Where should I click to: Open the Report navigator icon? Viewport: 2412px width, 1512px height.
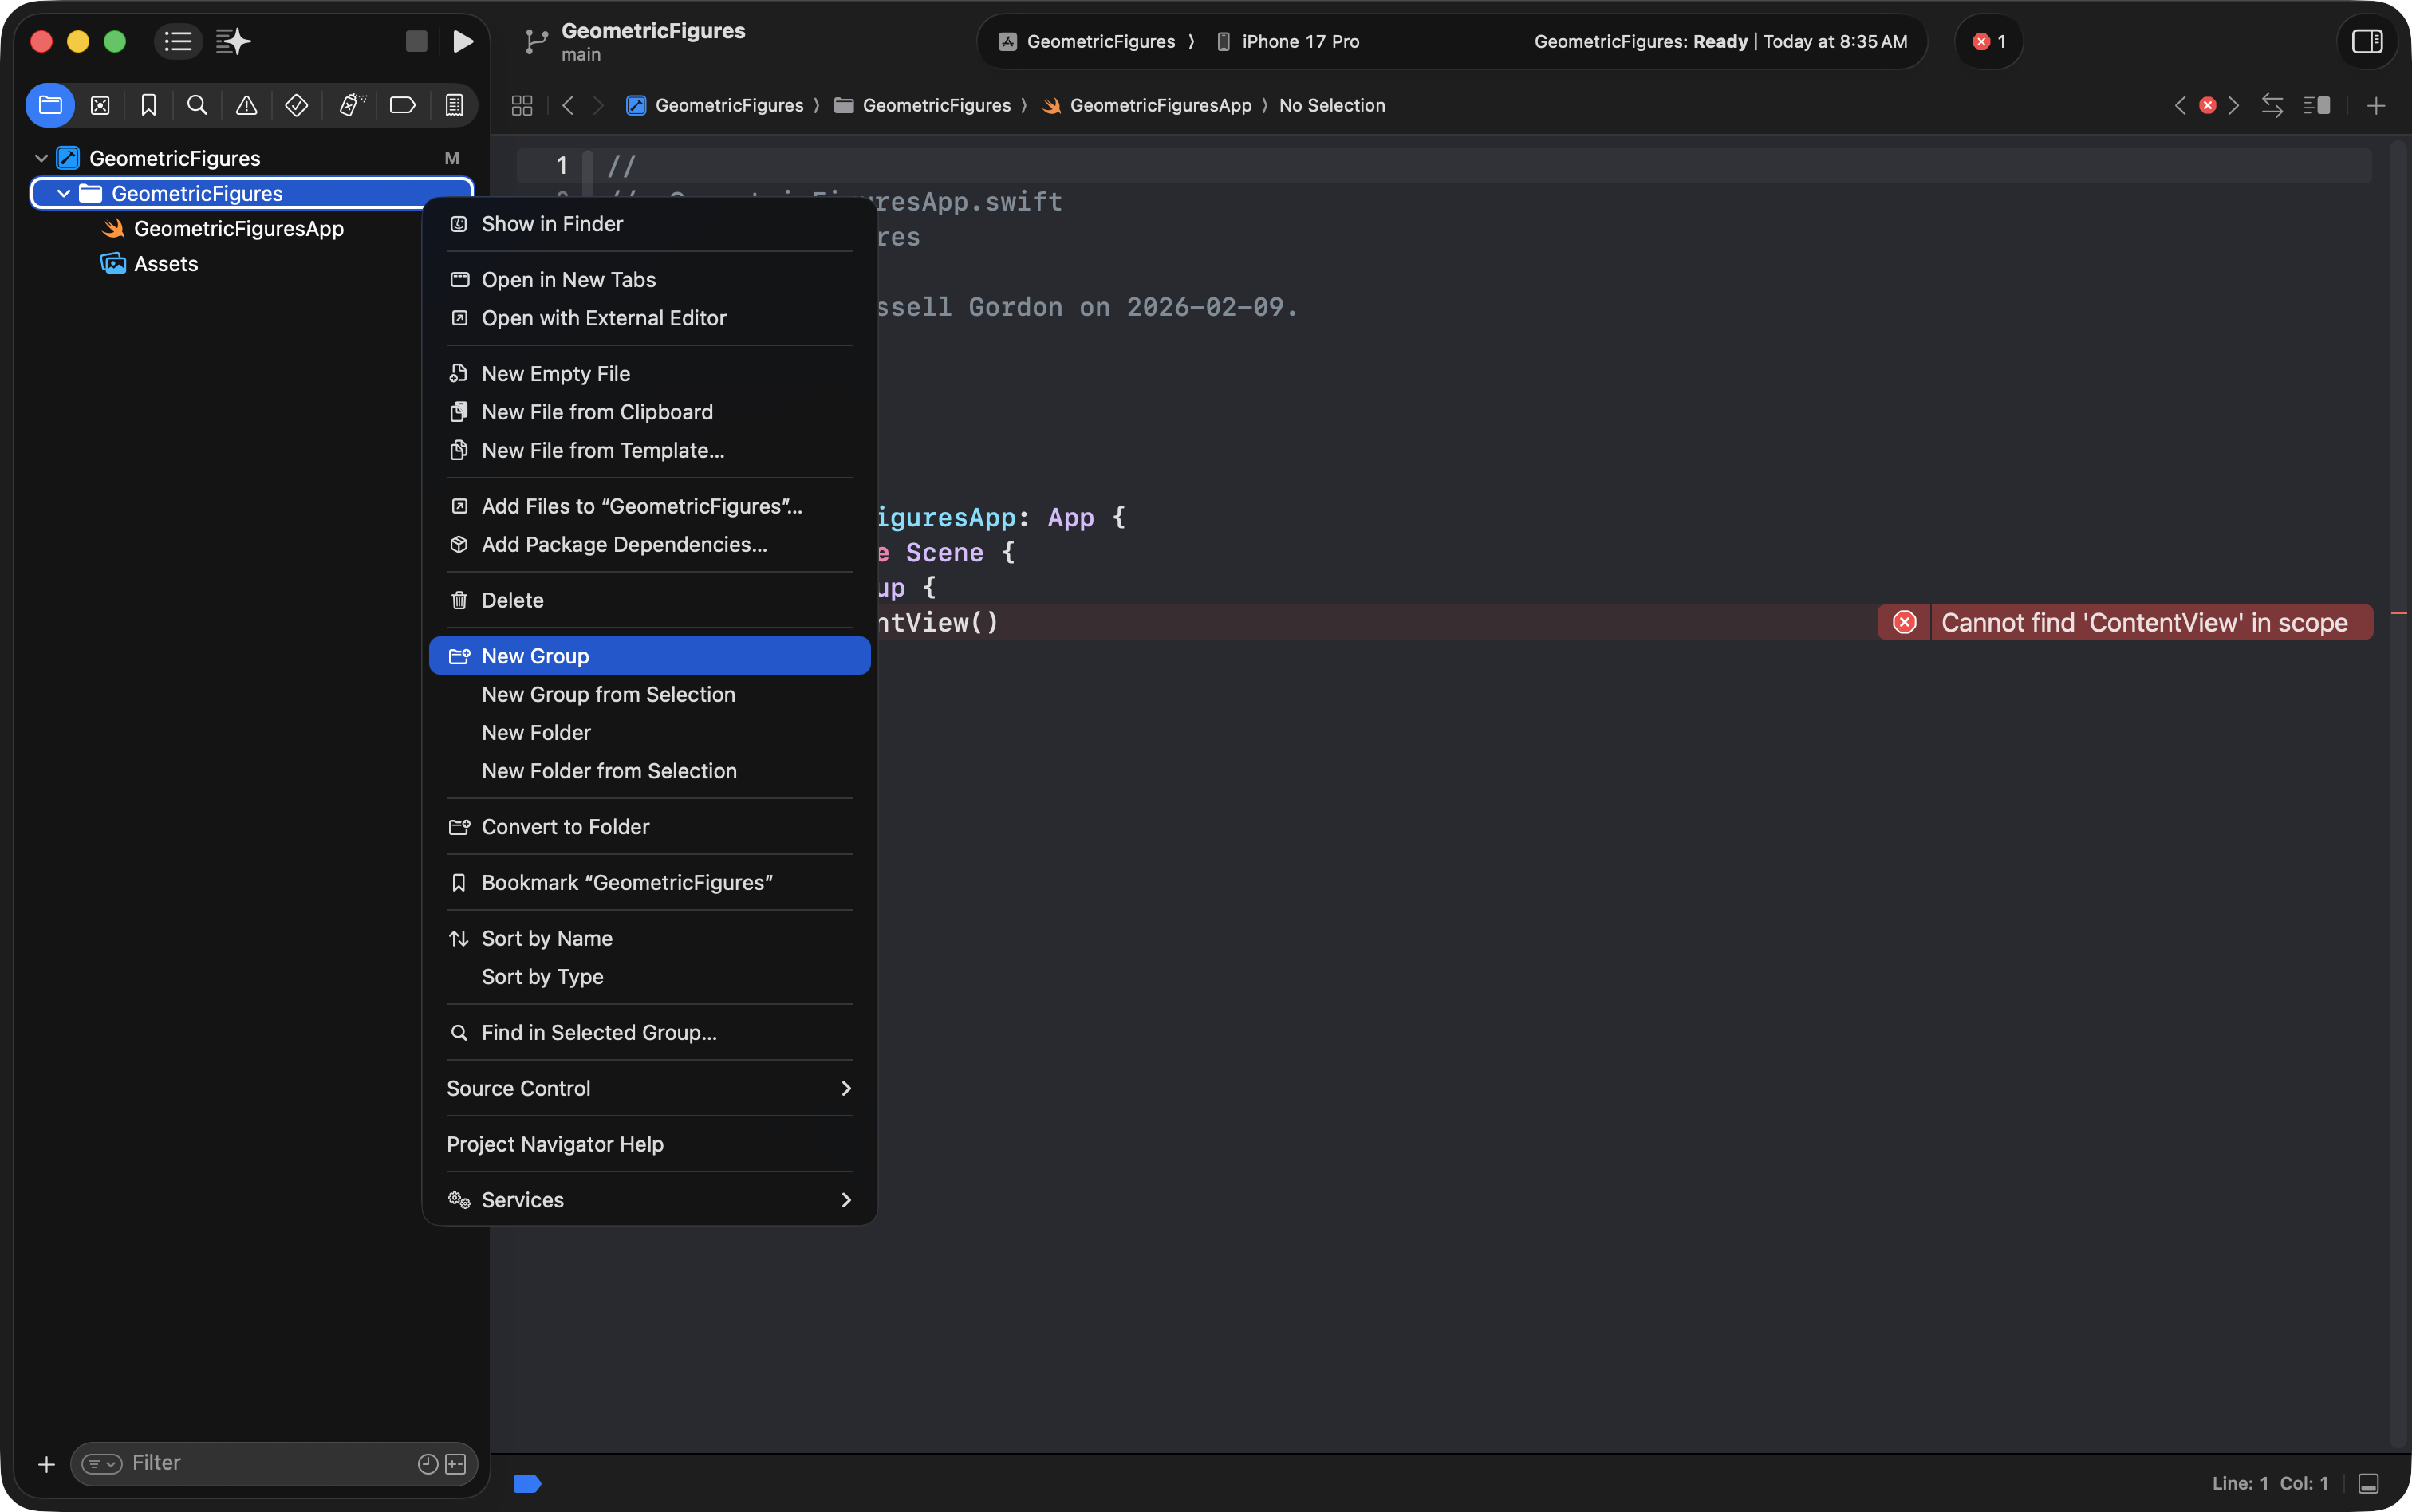point(454,105)
